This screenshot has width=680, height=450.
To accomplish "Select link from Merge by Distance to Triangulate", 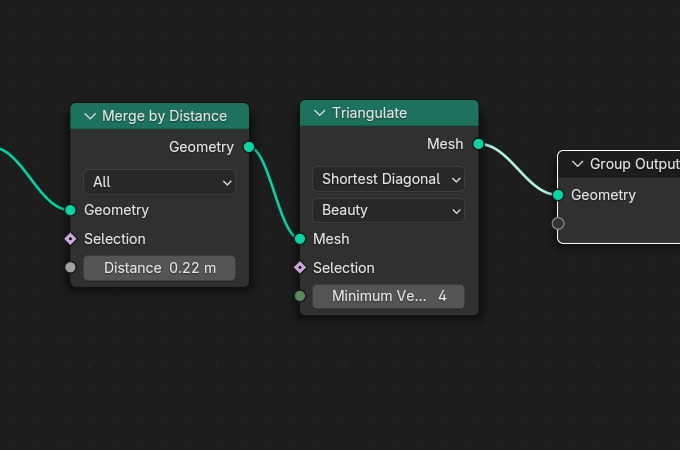I will pyautogui.click(x=275, y=193).
